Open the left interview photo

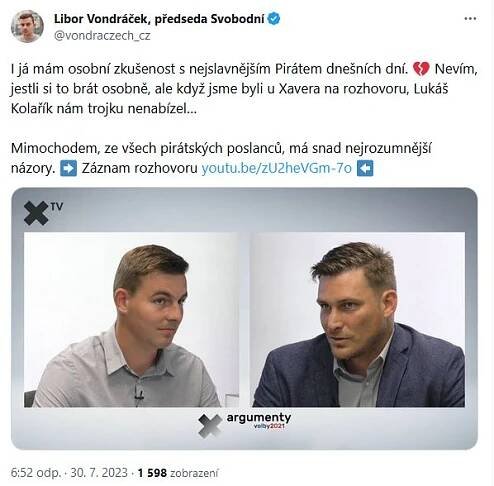(131, 319)
